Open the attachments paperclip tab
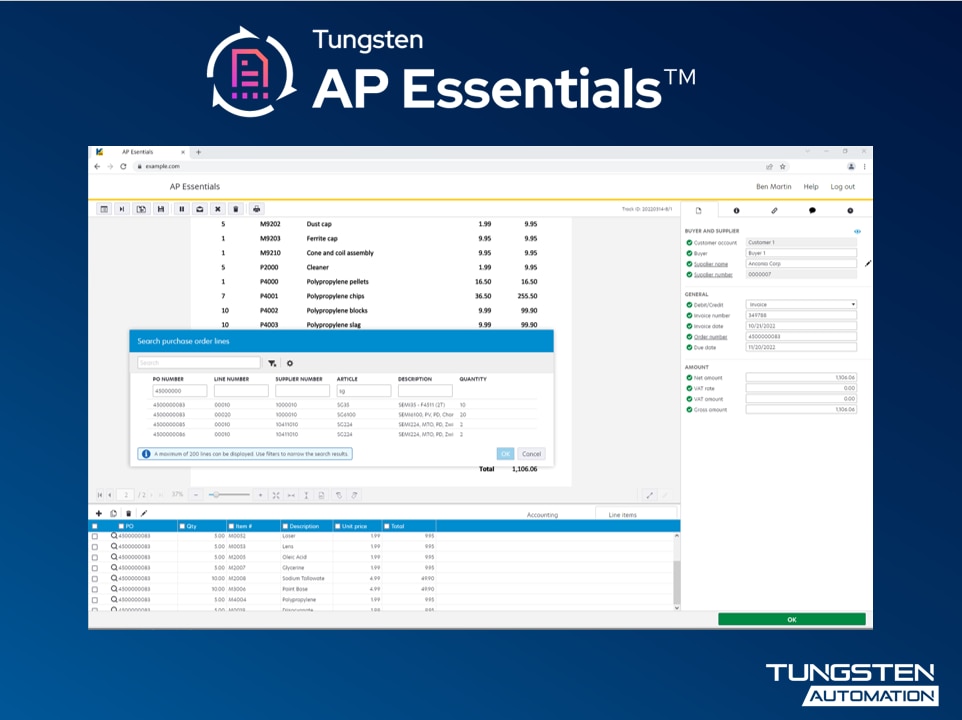The image size is (962, 720). 774,211
